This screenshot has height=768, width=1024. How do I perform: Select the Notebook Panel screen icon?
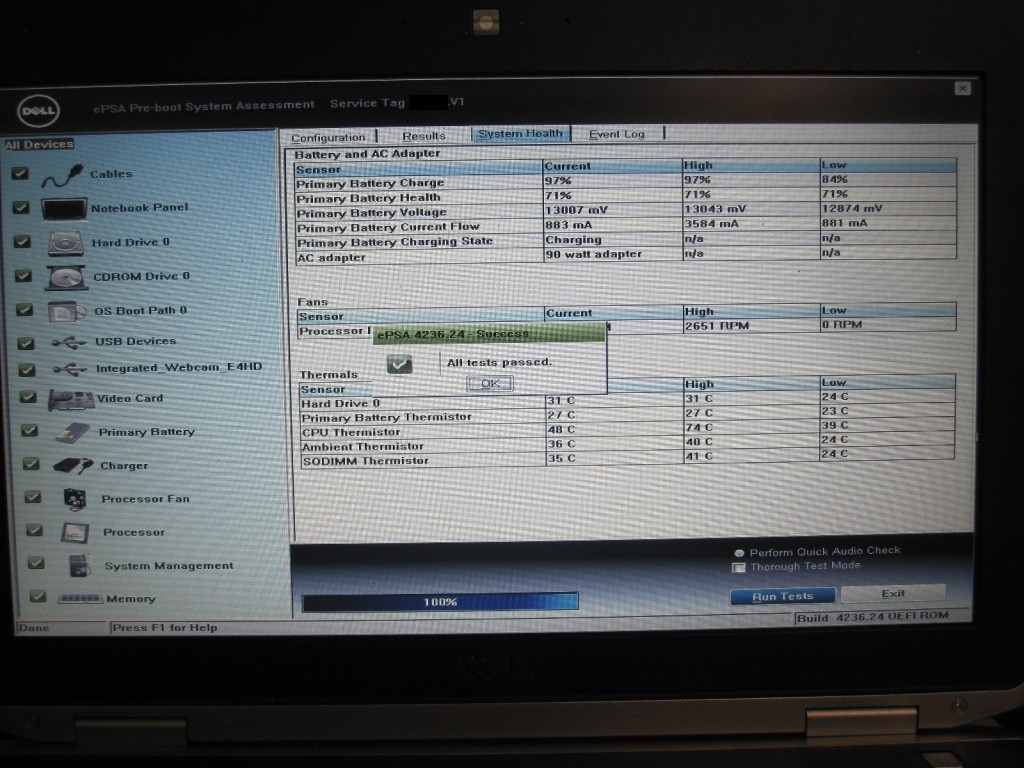coord(64,209)
